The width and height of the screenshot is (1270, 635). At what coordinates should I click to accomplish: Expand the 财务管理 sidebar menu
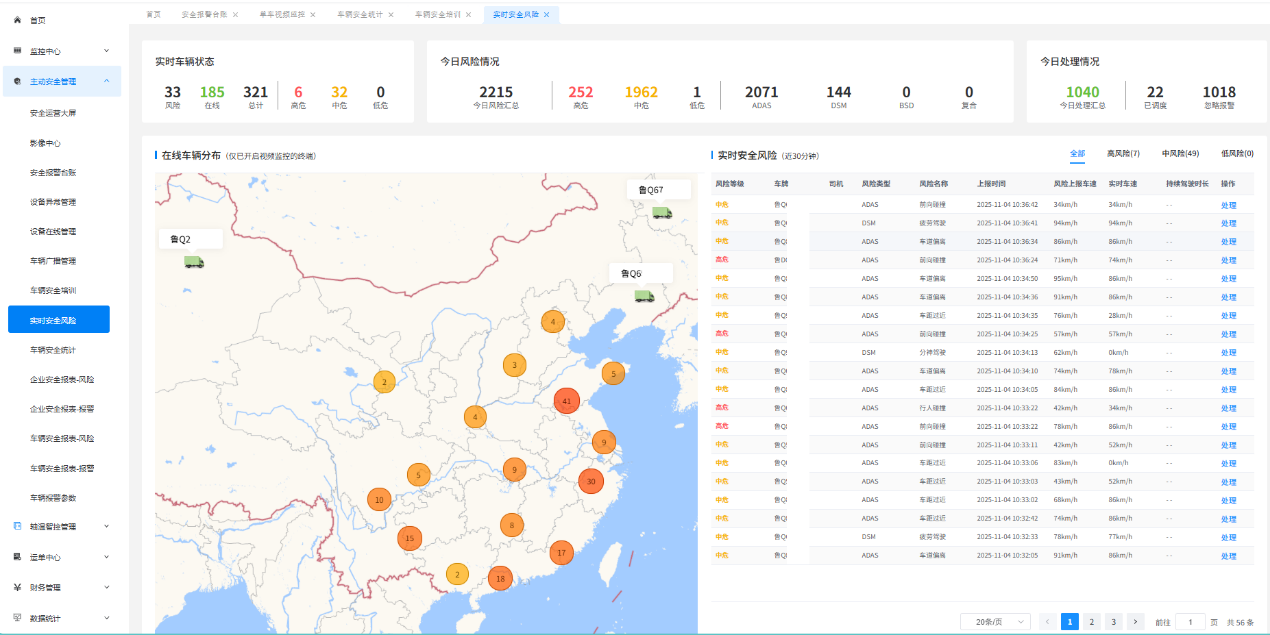(106, 587)
